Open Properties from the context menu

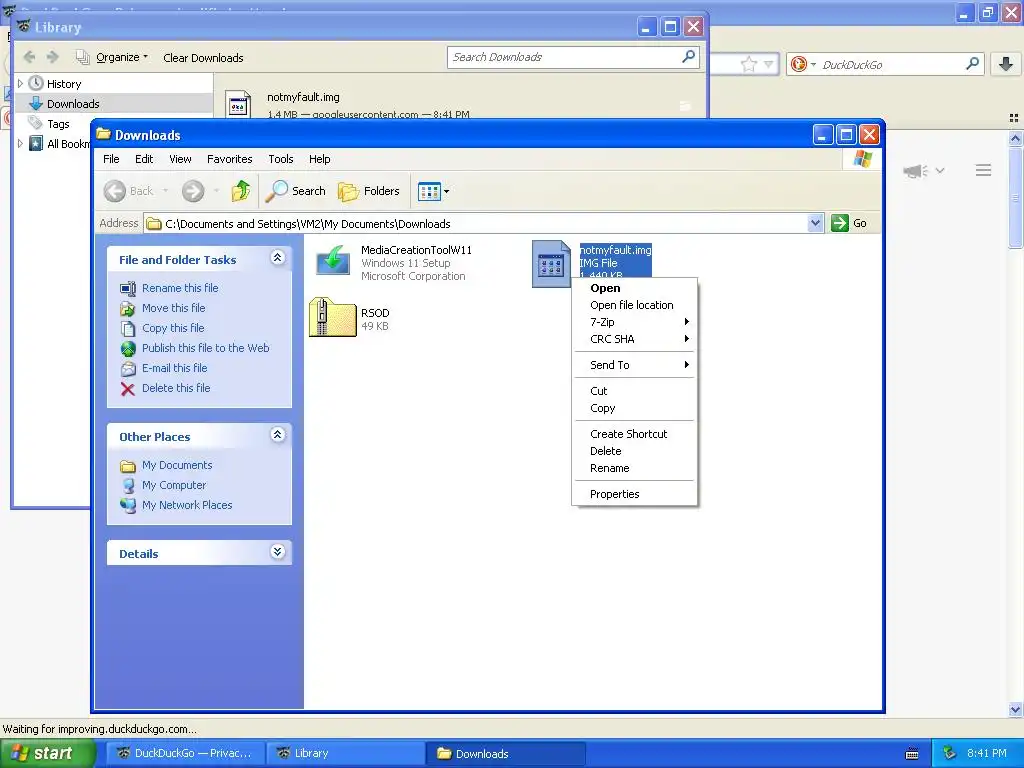click(634, 494)
